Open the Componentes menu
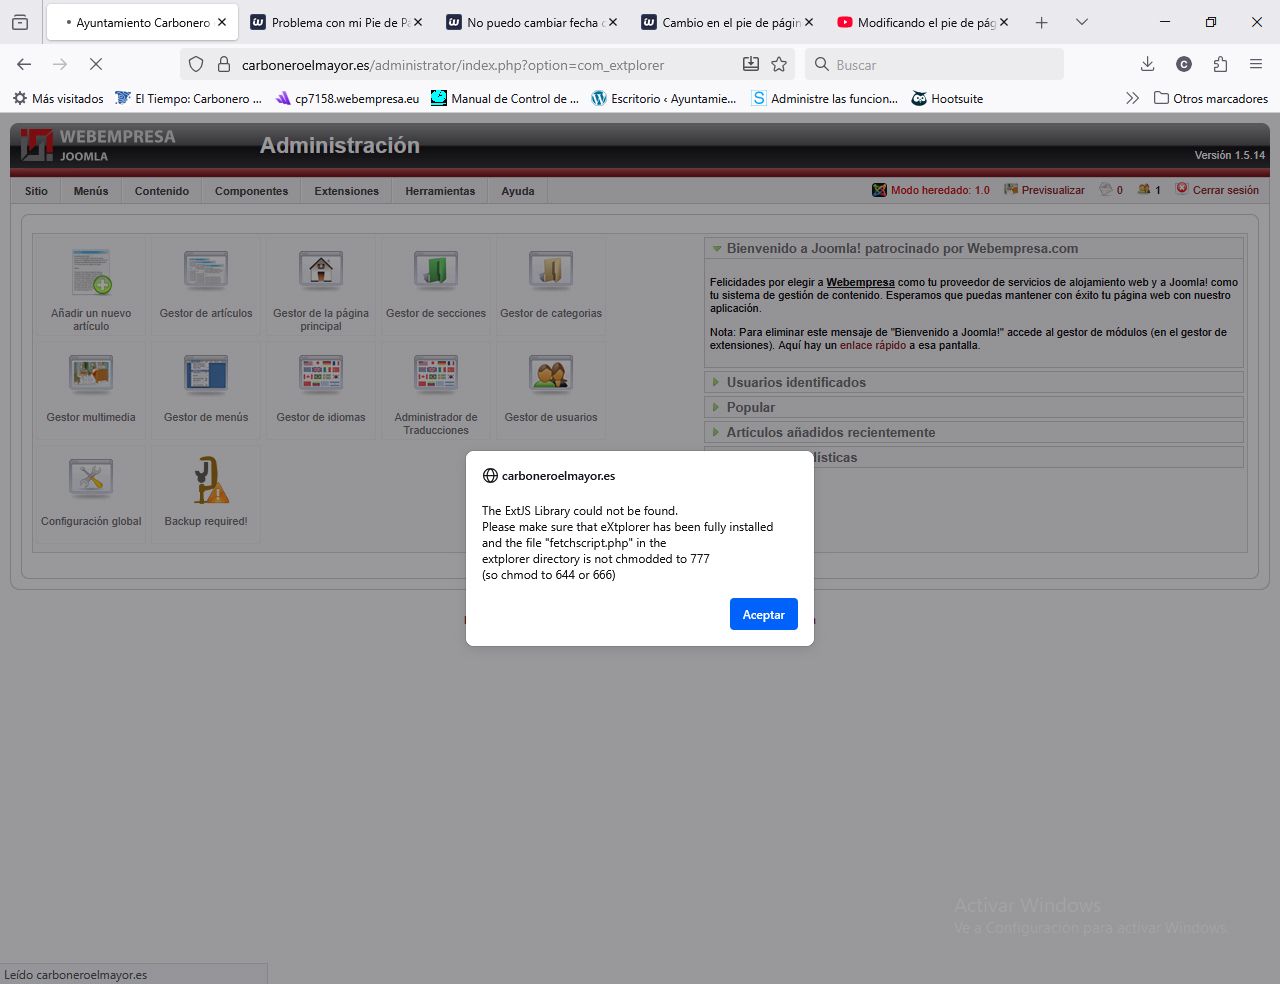Screen dimensions: 1280x984 tap(251, 191)
